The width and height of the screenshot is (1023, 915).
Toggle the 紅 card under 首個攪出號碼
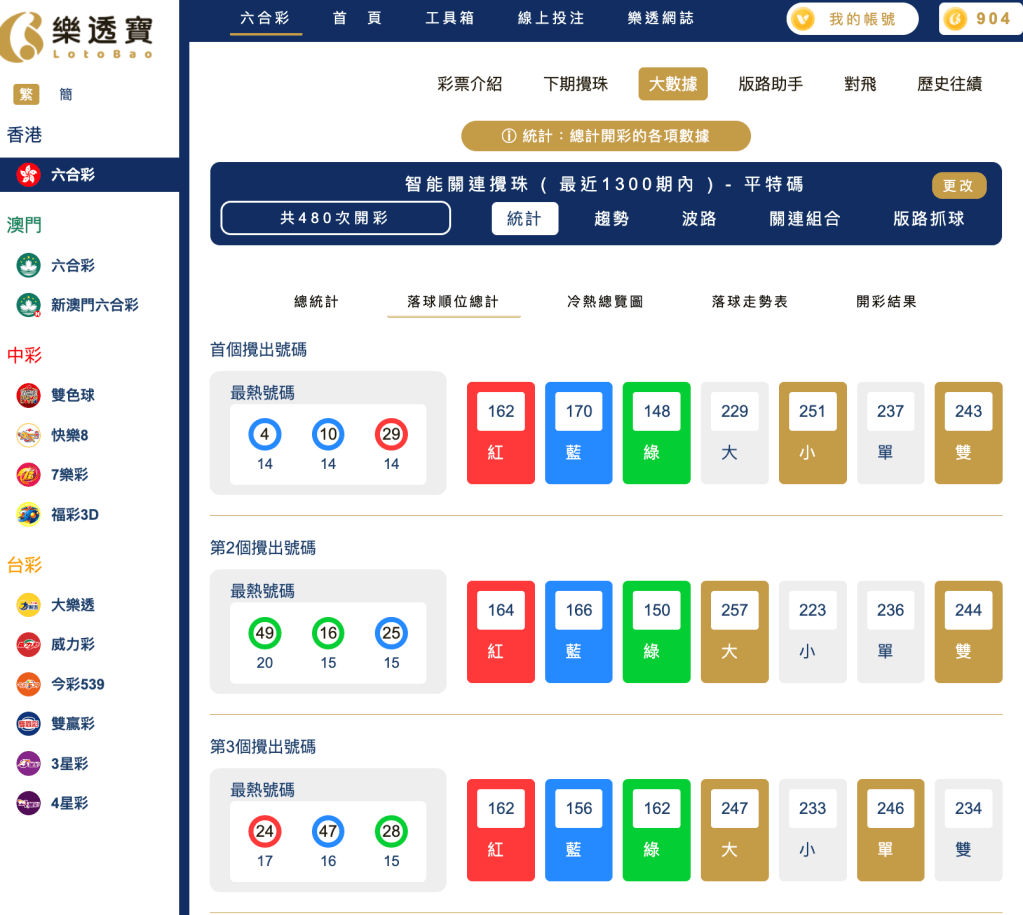pos(500,432)
